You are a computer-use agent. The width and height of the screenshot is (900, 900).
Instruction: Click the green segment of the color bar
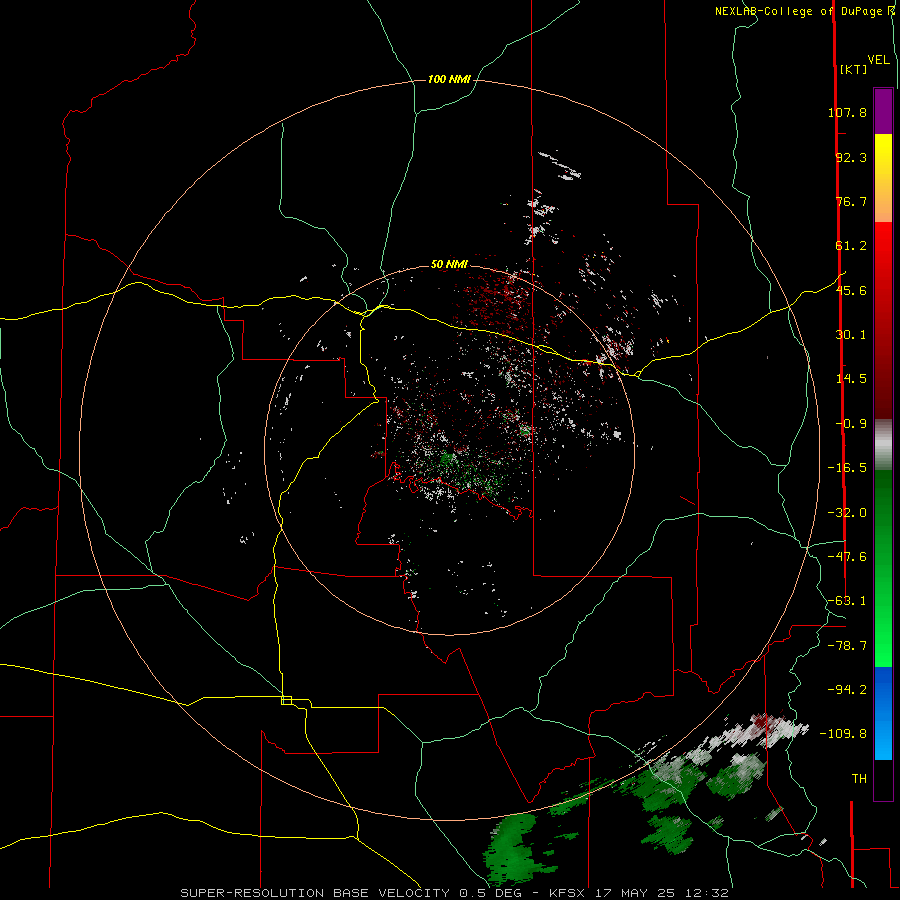(883, 568)
